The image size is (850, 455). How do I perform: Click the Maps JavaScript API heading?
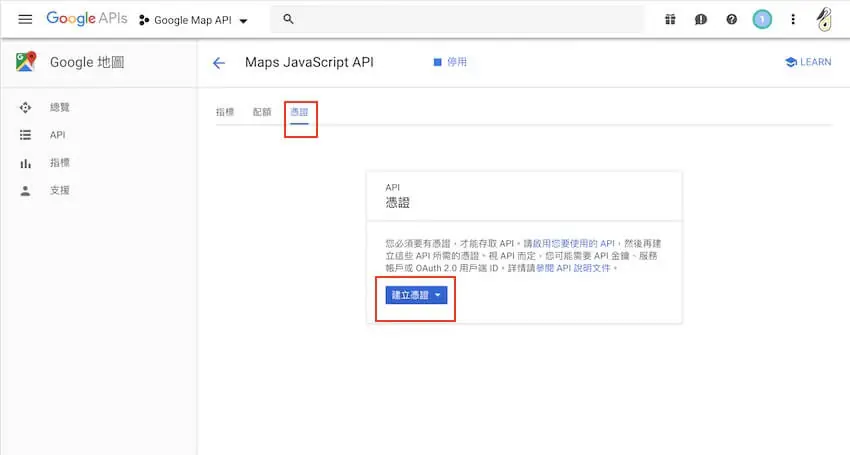coord(309,62)
